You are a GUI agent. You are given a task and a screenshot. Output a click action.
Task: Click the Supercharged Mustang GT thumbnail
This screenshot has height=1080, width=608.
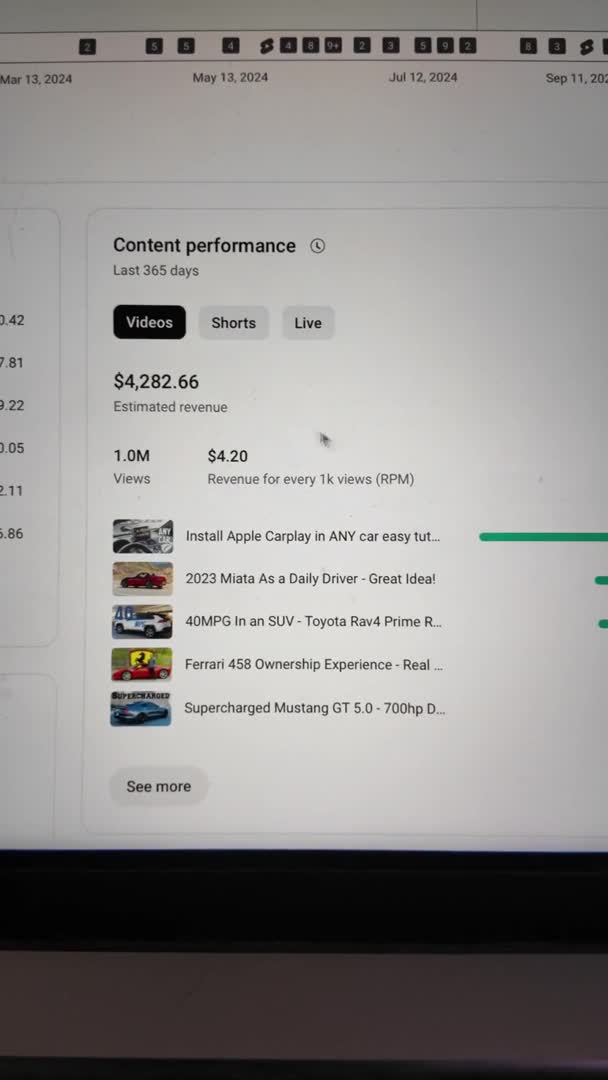[140, 707]
